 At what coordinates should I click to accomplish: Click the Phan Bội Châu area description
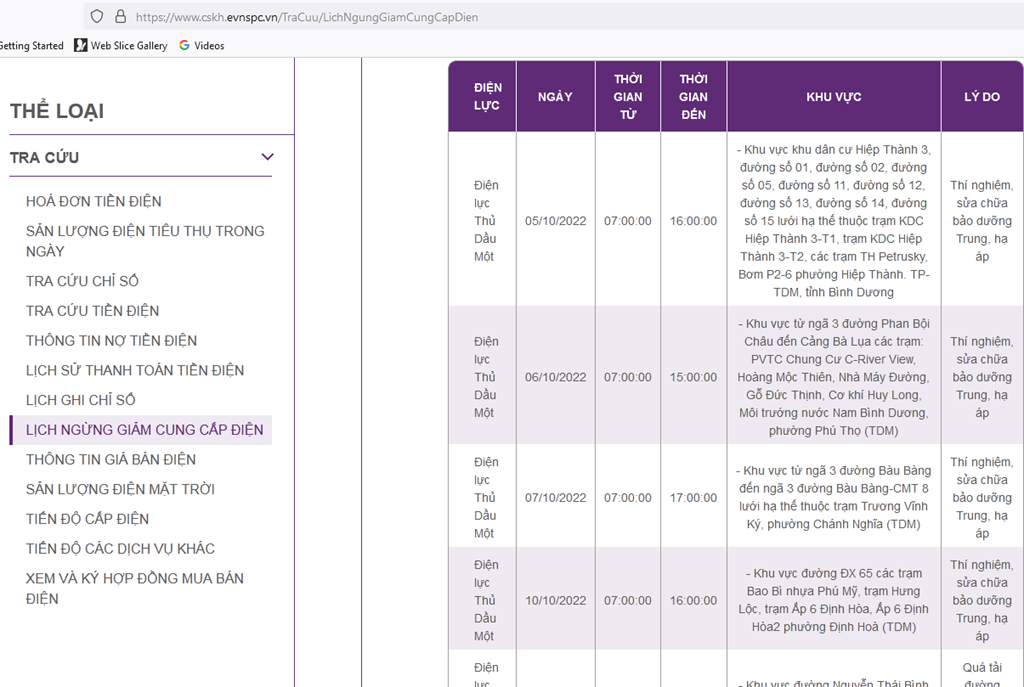point(833,377)
